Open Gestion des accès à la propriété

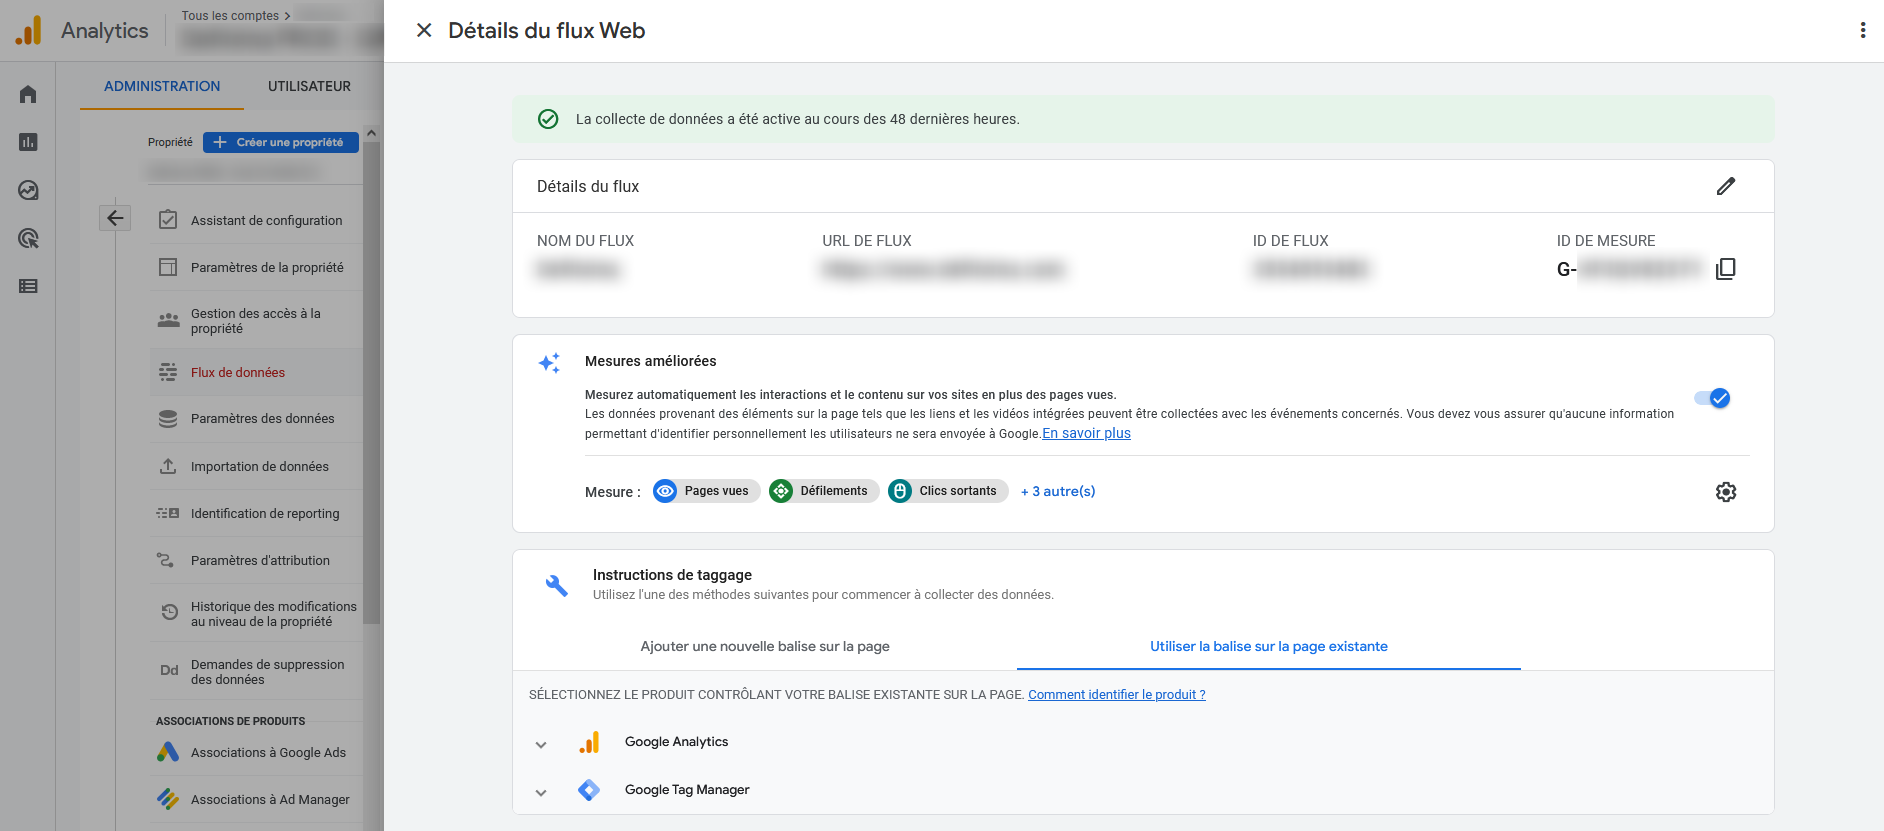pyautogui.click(x=257, y=321)
